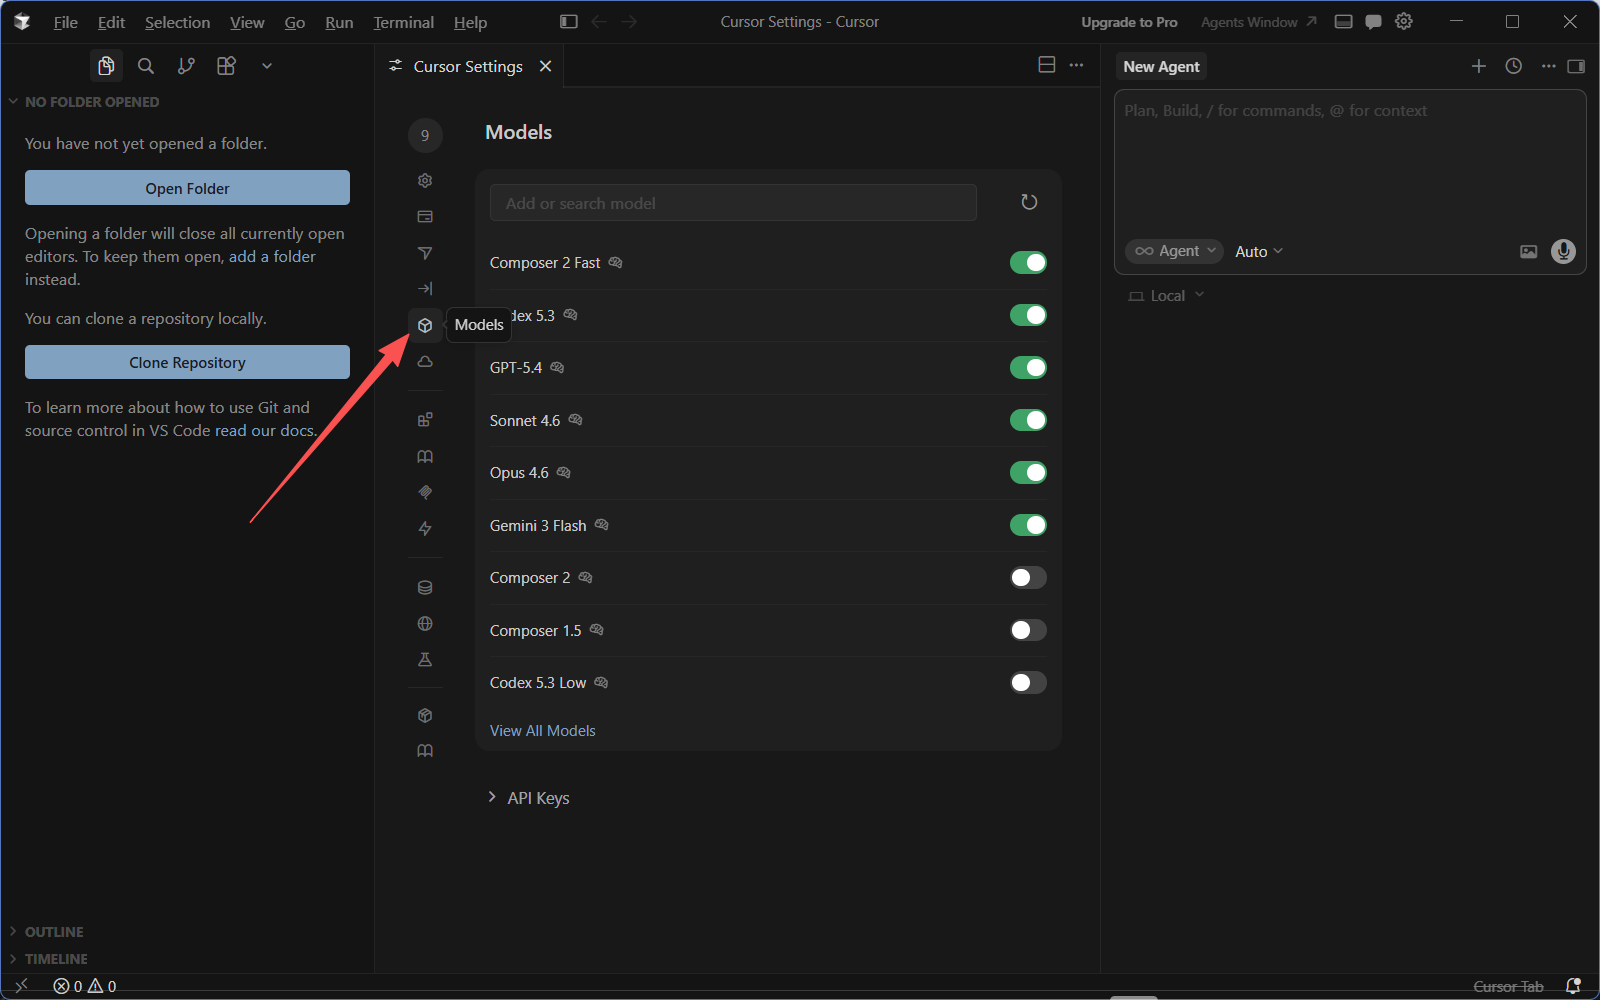Click the Open Folder button
This screenshot has width=1600, height=1000.
click(187, 188)
